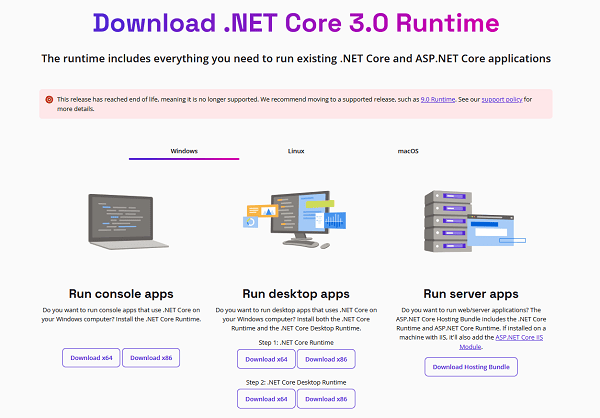Click the desktop monitor apps illustration
600x418 pixels.
click(x=295, y=220)
